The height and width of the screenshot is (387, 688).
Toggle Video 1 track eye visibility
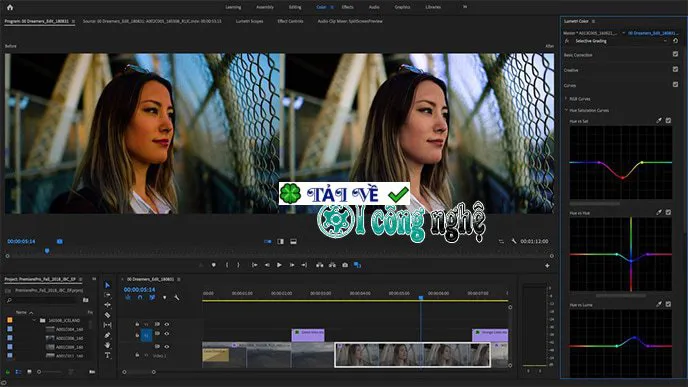167,347
